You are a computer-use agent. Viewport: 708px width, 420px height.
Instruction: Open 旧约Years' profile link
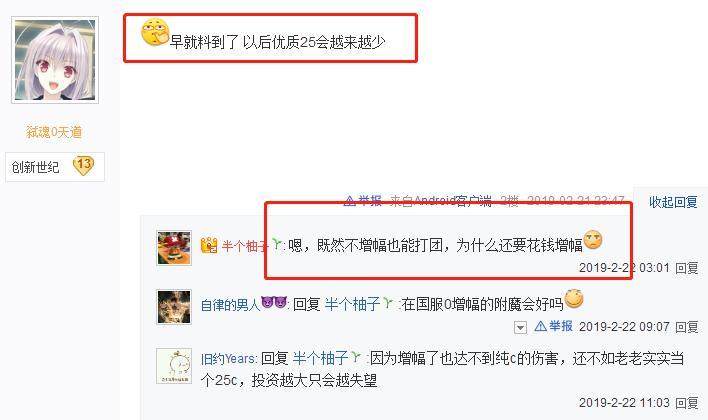pos(228,359)
